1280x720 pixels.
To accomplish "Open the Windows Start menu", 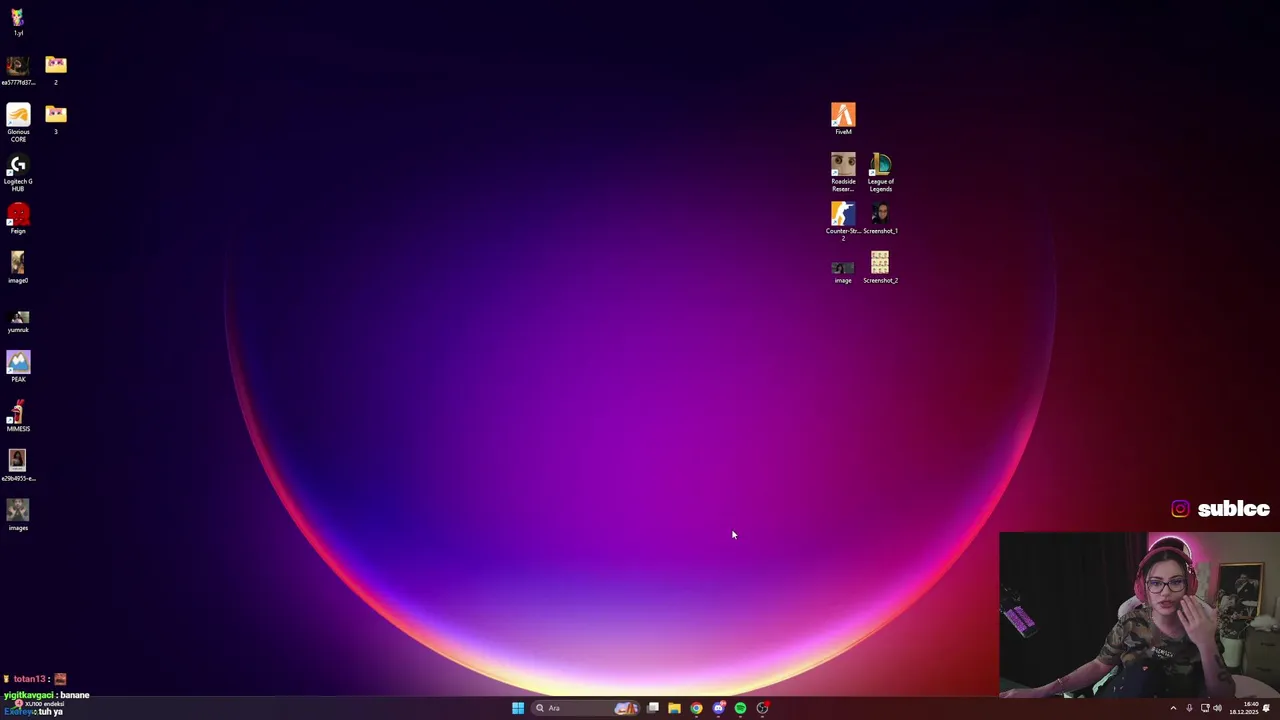I will coord(518,708).
